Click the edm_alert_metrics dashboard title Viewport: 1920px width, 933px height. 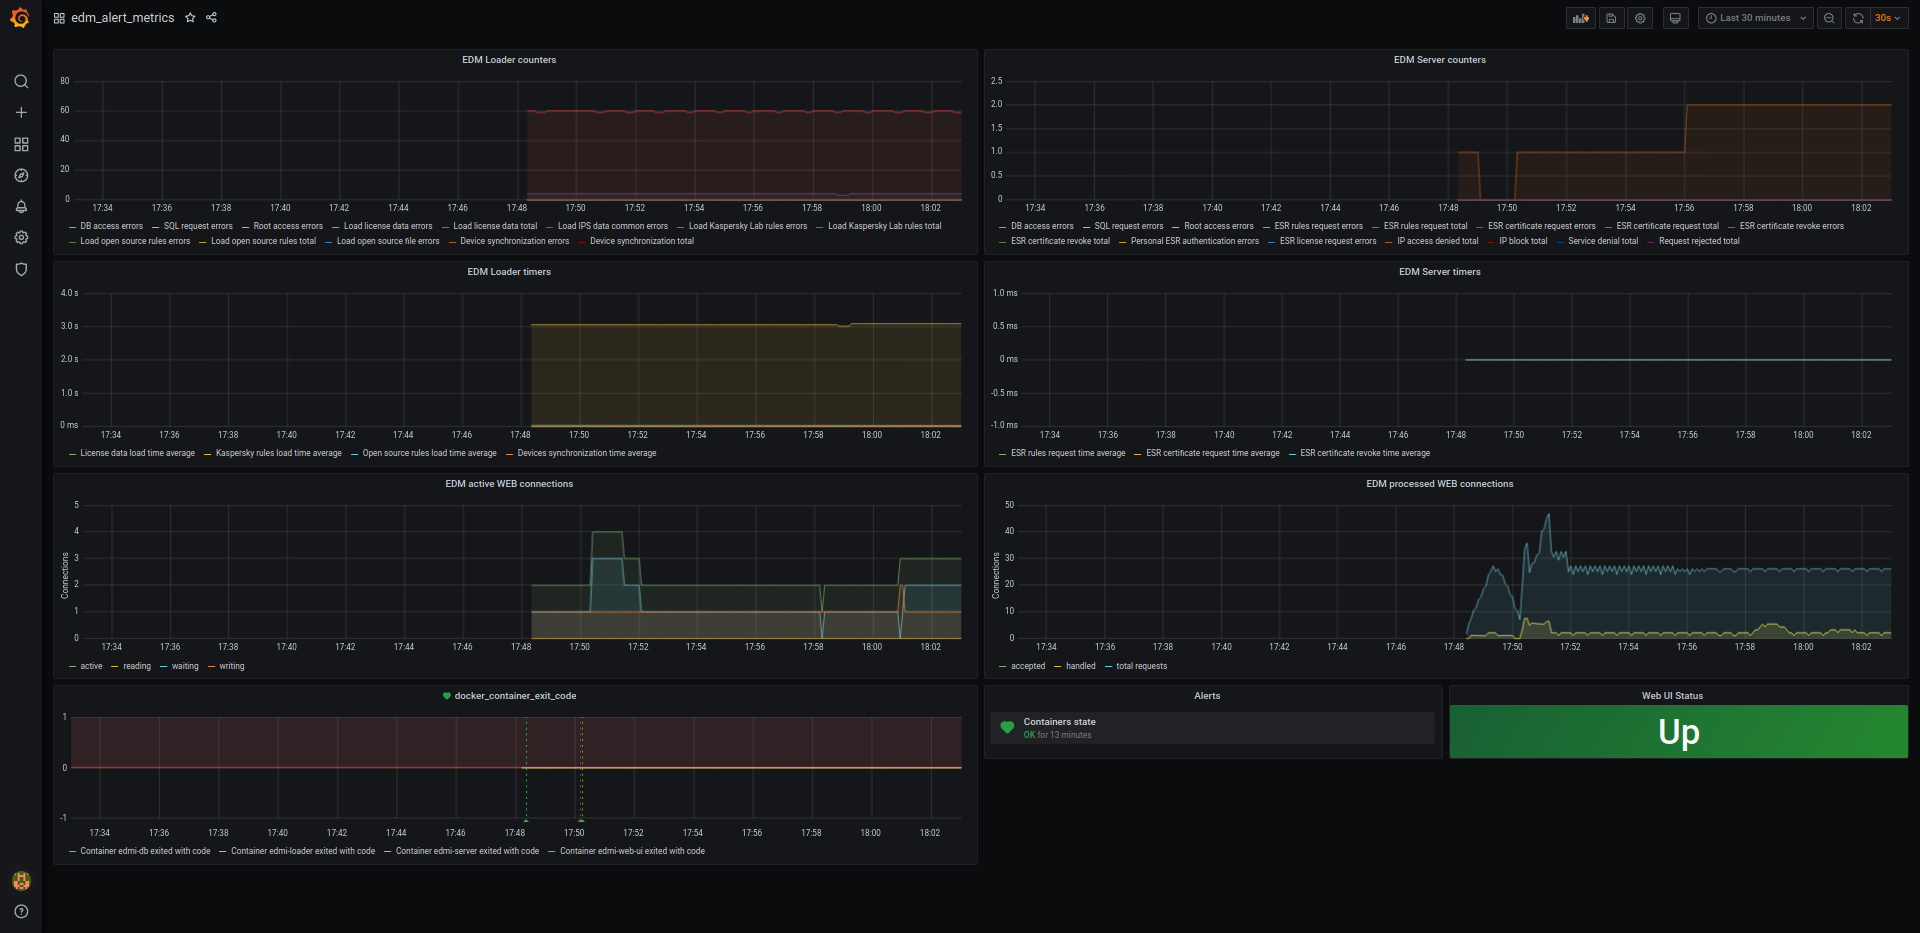(122, 18)
